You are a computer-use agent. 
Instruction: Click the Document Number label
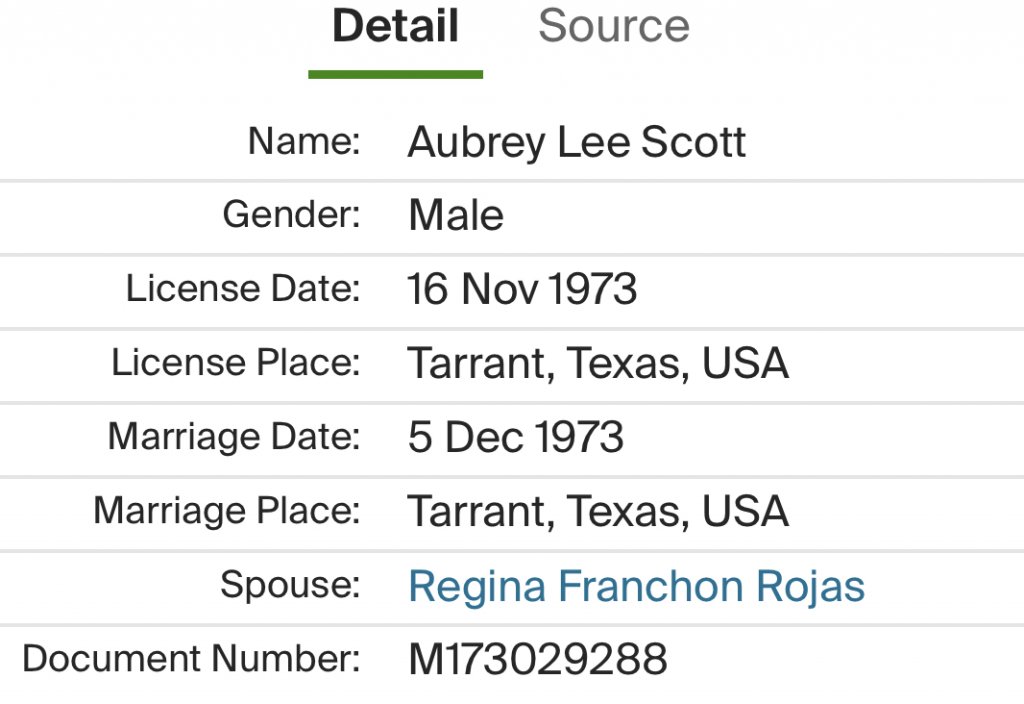[190, 659]
